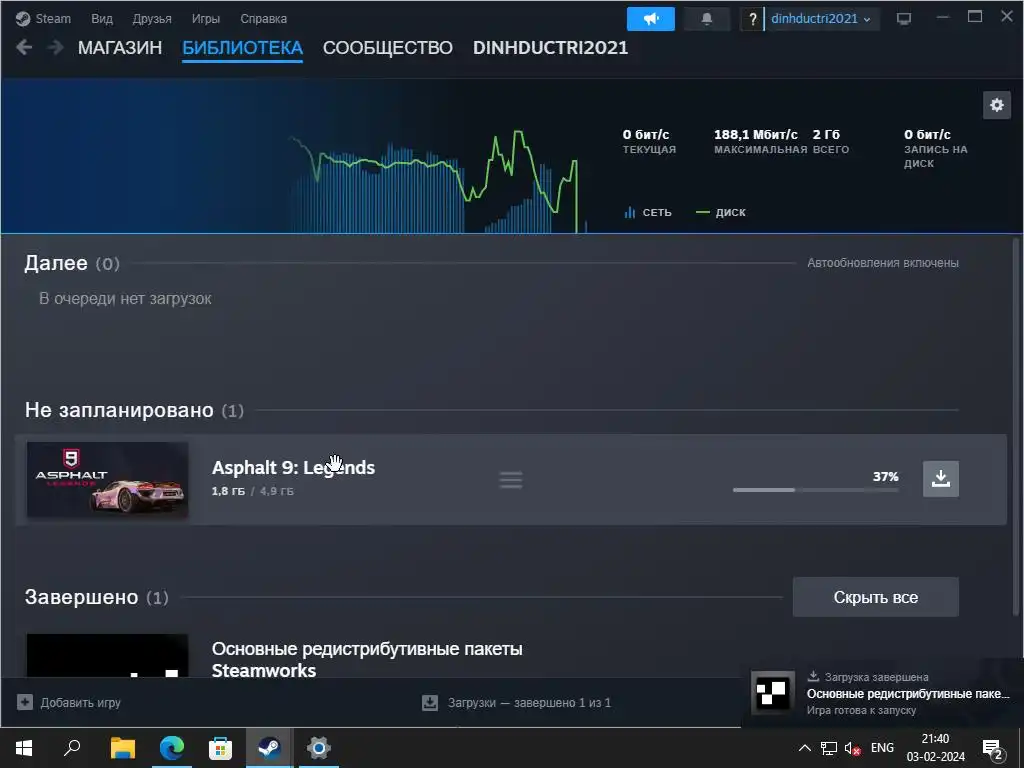
Task: Click the СЕТЬ graph legend
Action: coord(648,212)
